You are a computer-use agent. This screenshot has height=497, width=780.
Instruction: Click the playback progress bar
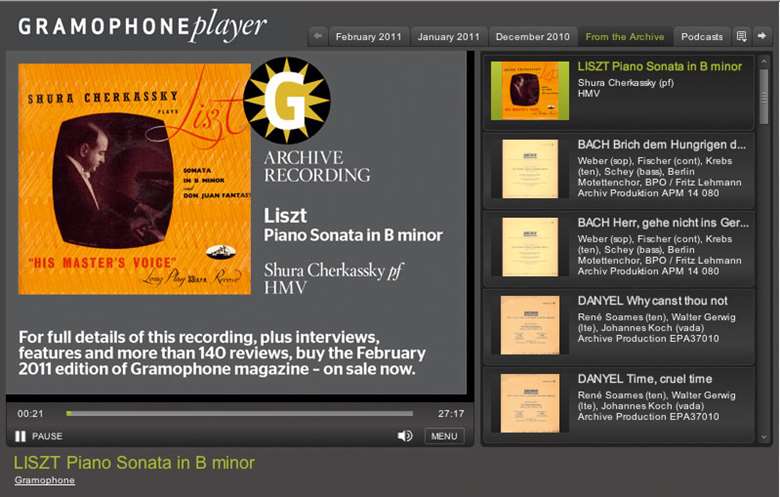click(240, 413)
